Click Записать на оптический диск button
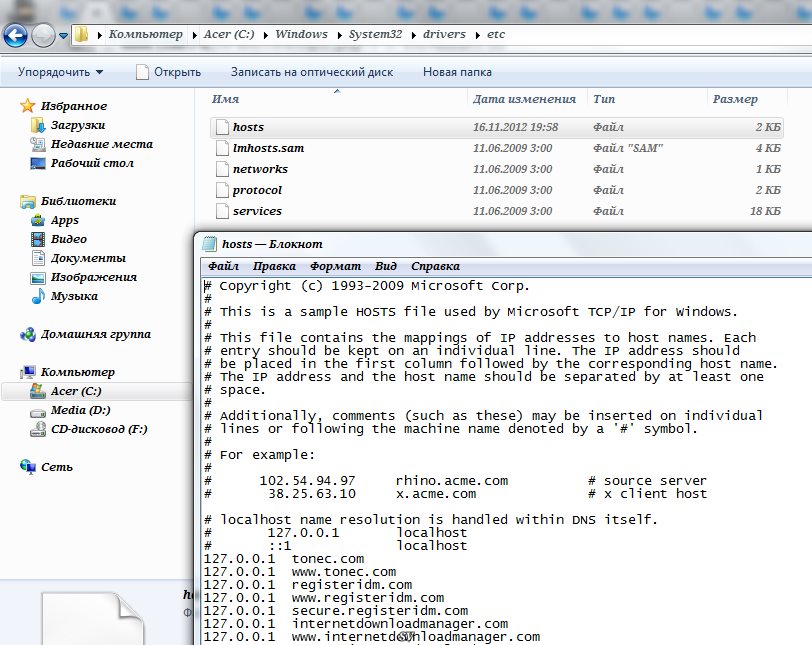The height and width of the screenshot is (645, 812). [311, 72]
